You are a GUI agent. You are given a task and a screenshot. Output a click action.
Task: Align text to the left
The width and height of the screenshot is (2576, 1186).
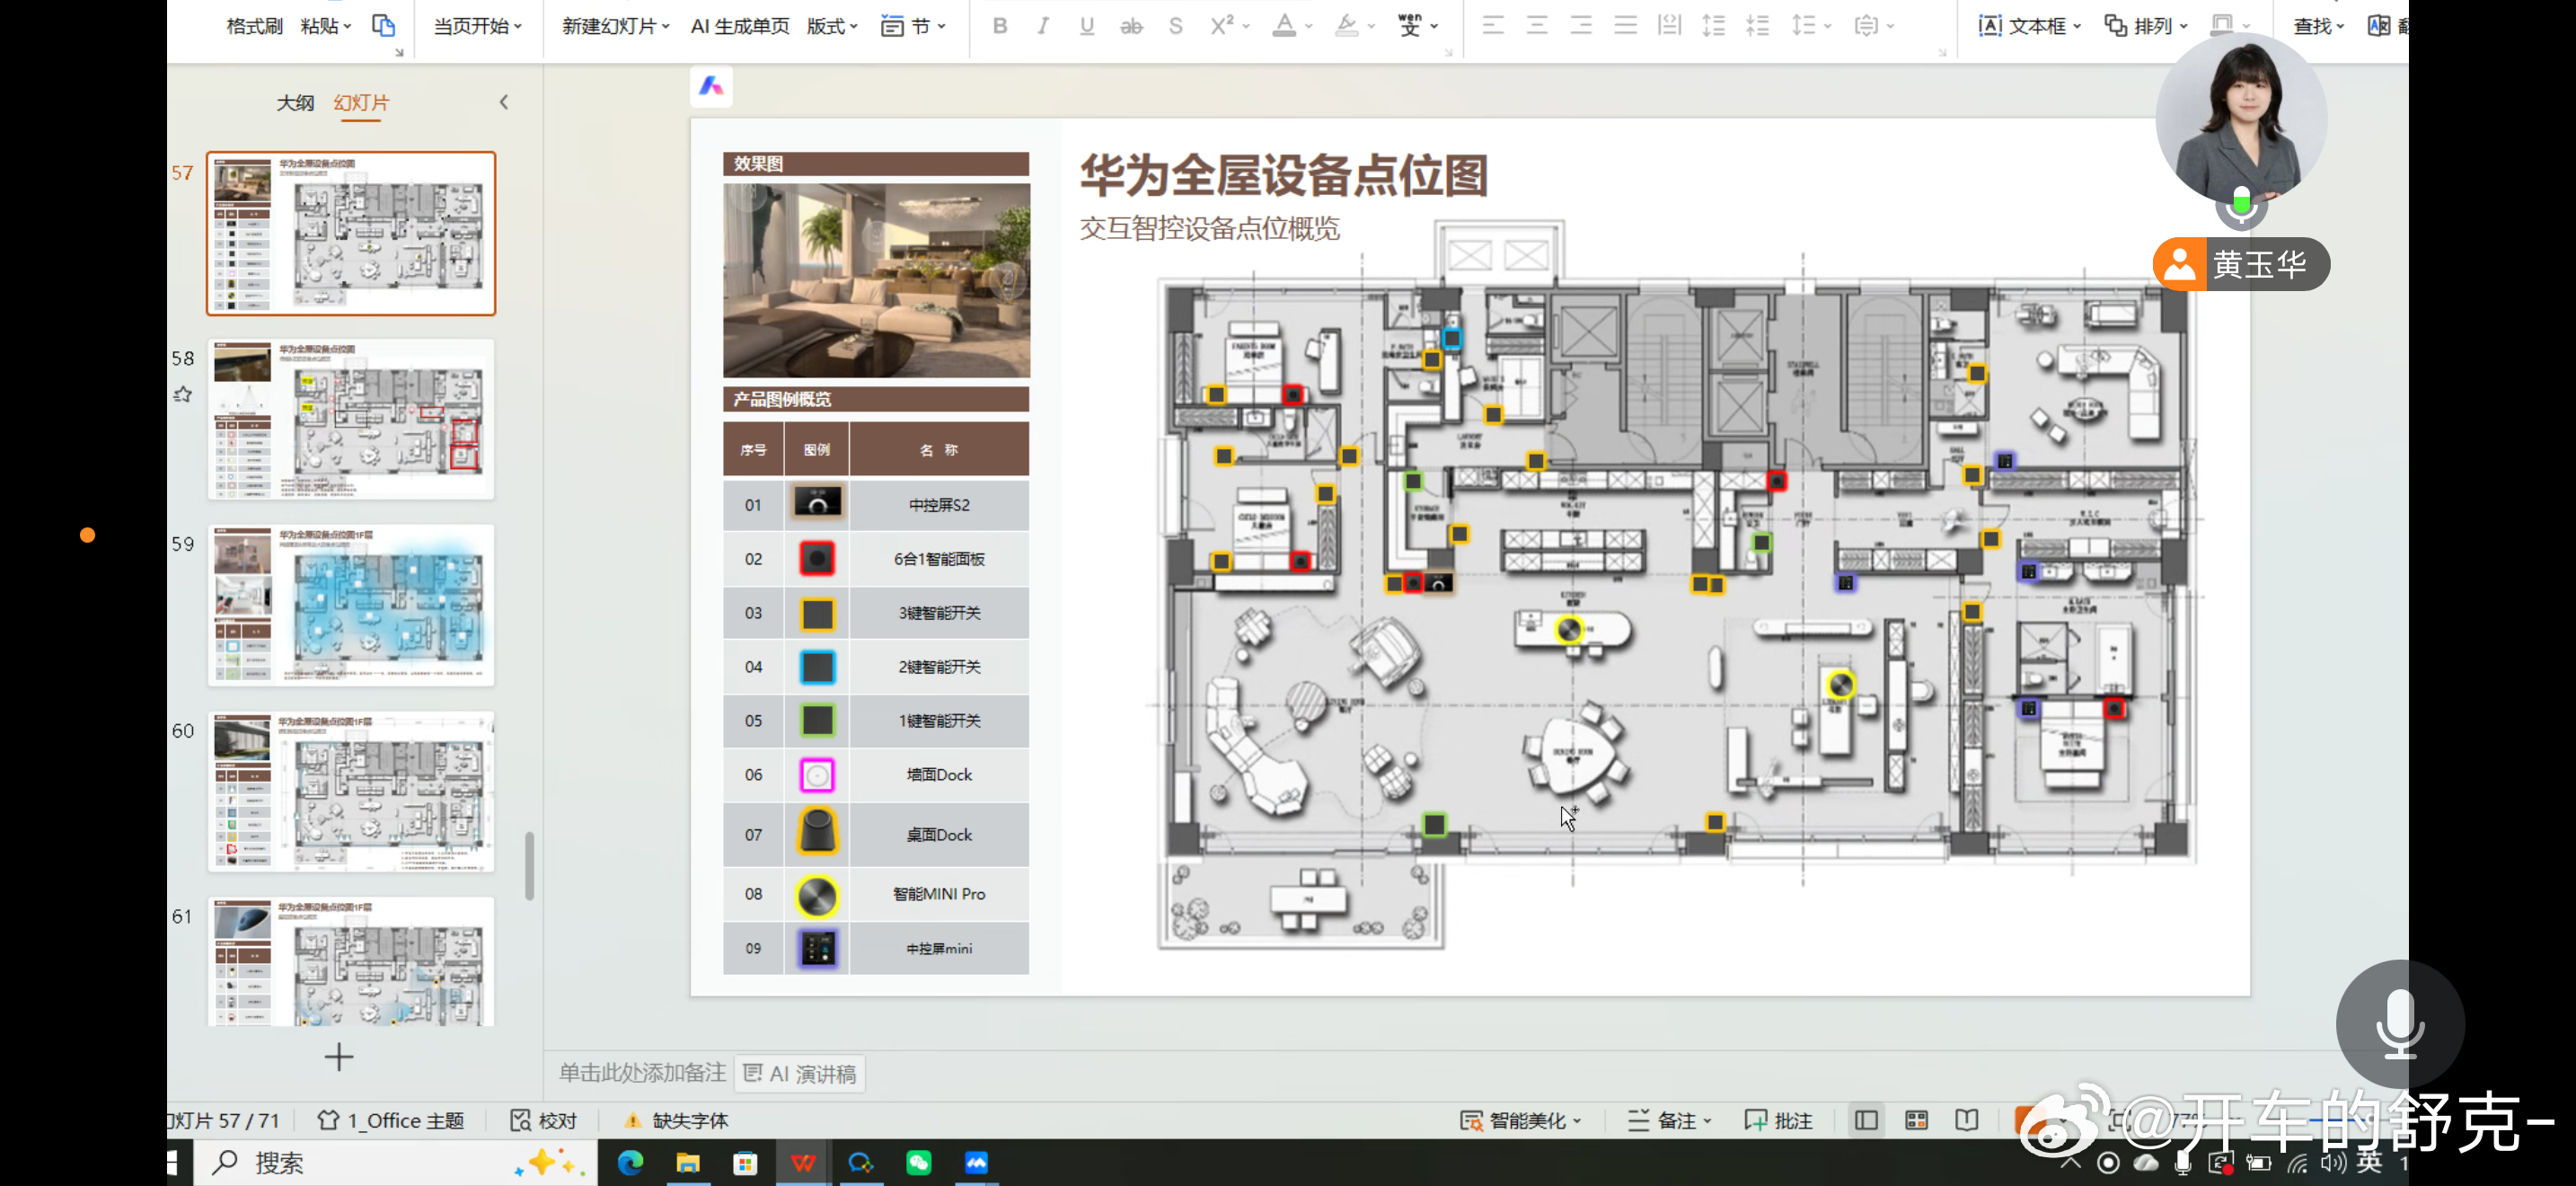point(1493,26)
